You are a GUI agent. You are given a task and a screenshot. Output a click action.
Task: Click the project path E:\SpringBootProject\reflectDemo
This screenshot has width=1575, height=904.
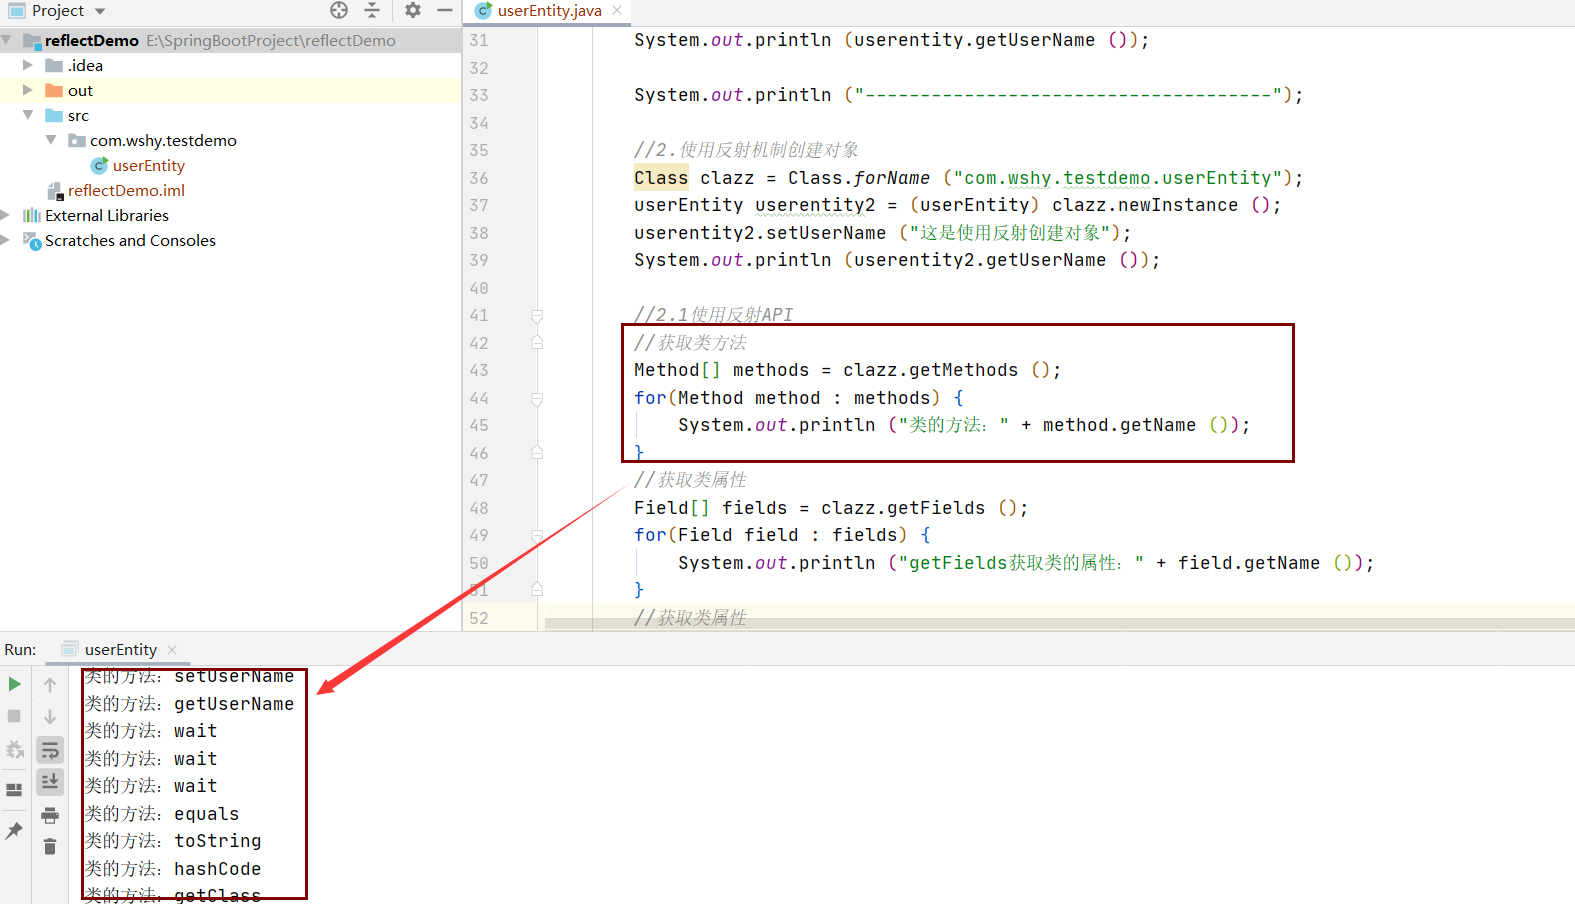tap(271, 40)
